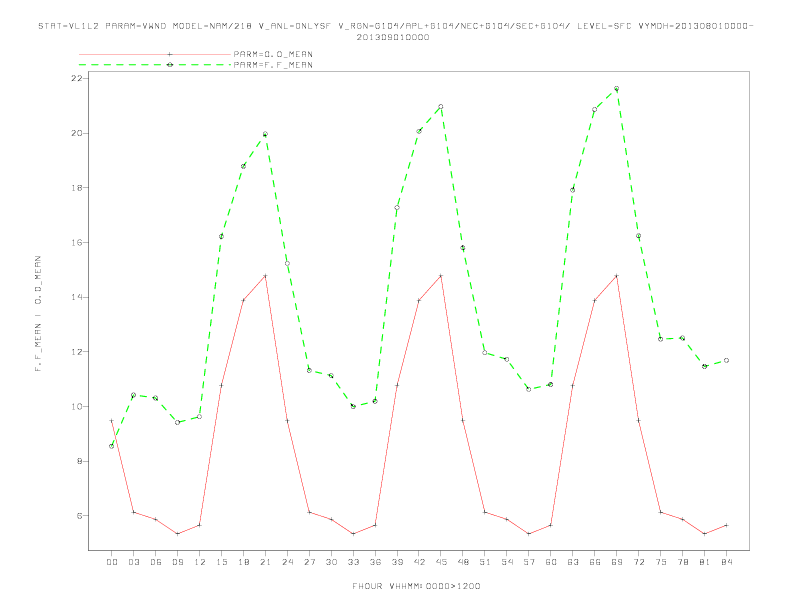792x612 pixels.
Task: Click the F.F_MEAN | O.O_MEAN y-axis title
Action: coord(38,314)
